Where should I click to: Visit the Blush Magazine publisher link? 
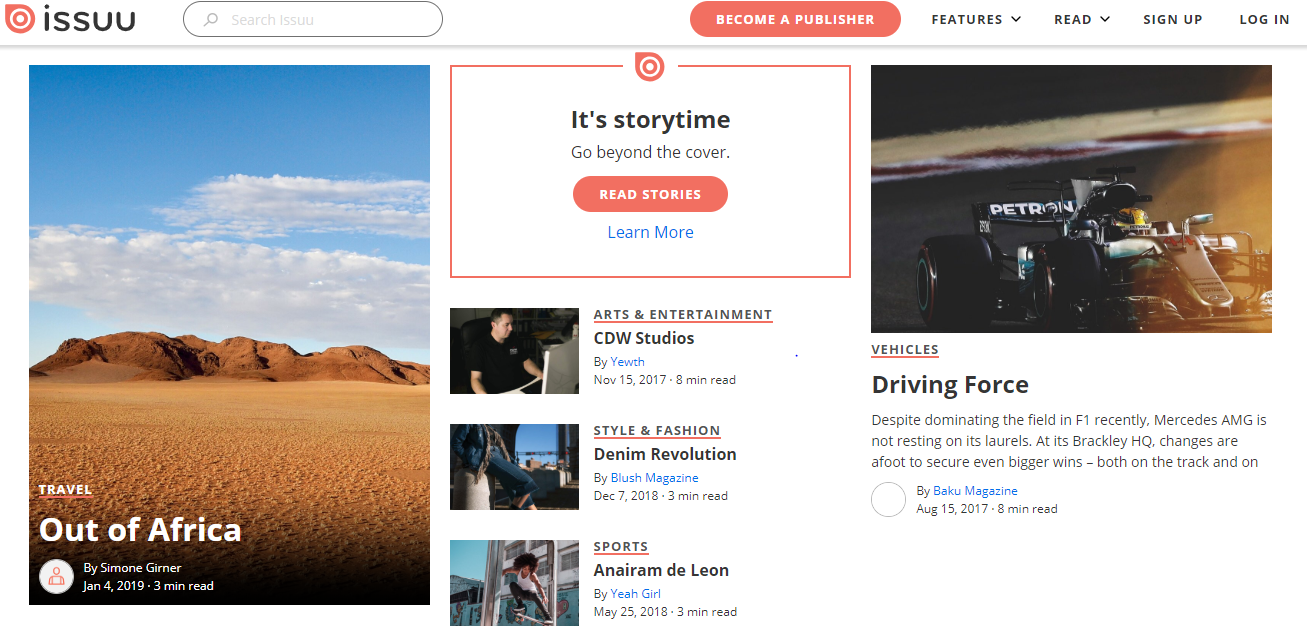(655, 478)
